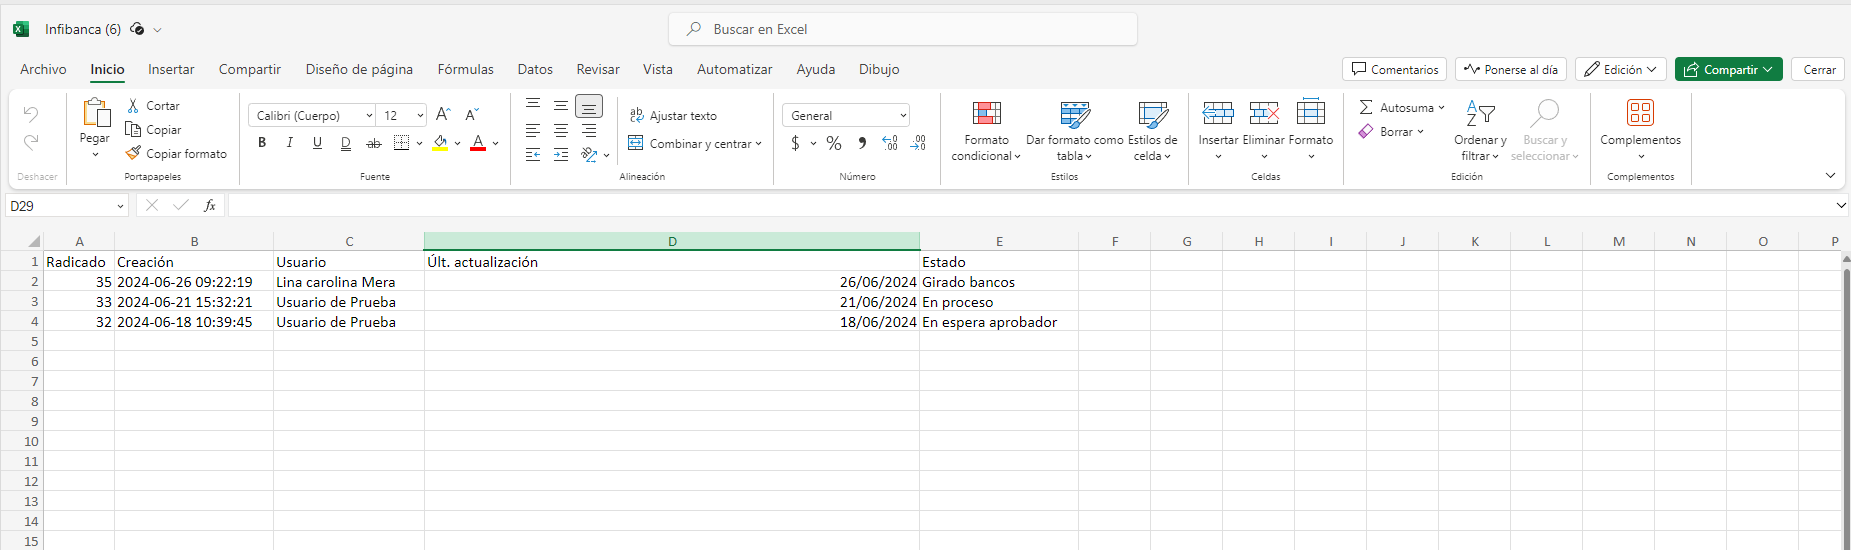Switch to Diseño de página tab
This screenshot has width=1851, height=550.
click(359, 69)
